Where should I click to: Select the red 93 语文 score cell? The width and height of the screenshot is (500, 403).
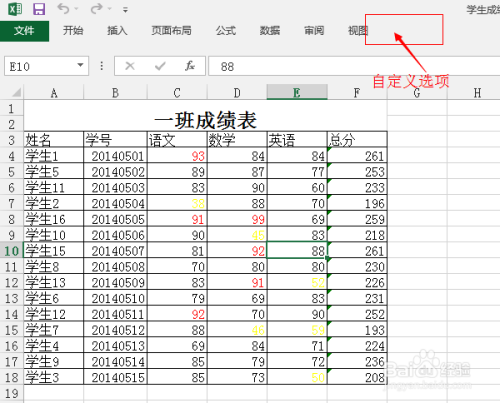tap(177, 156)
